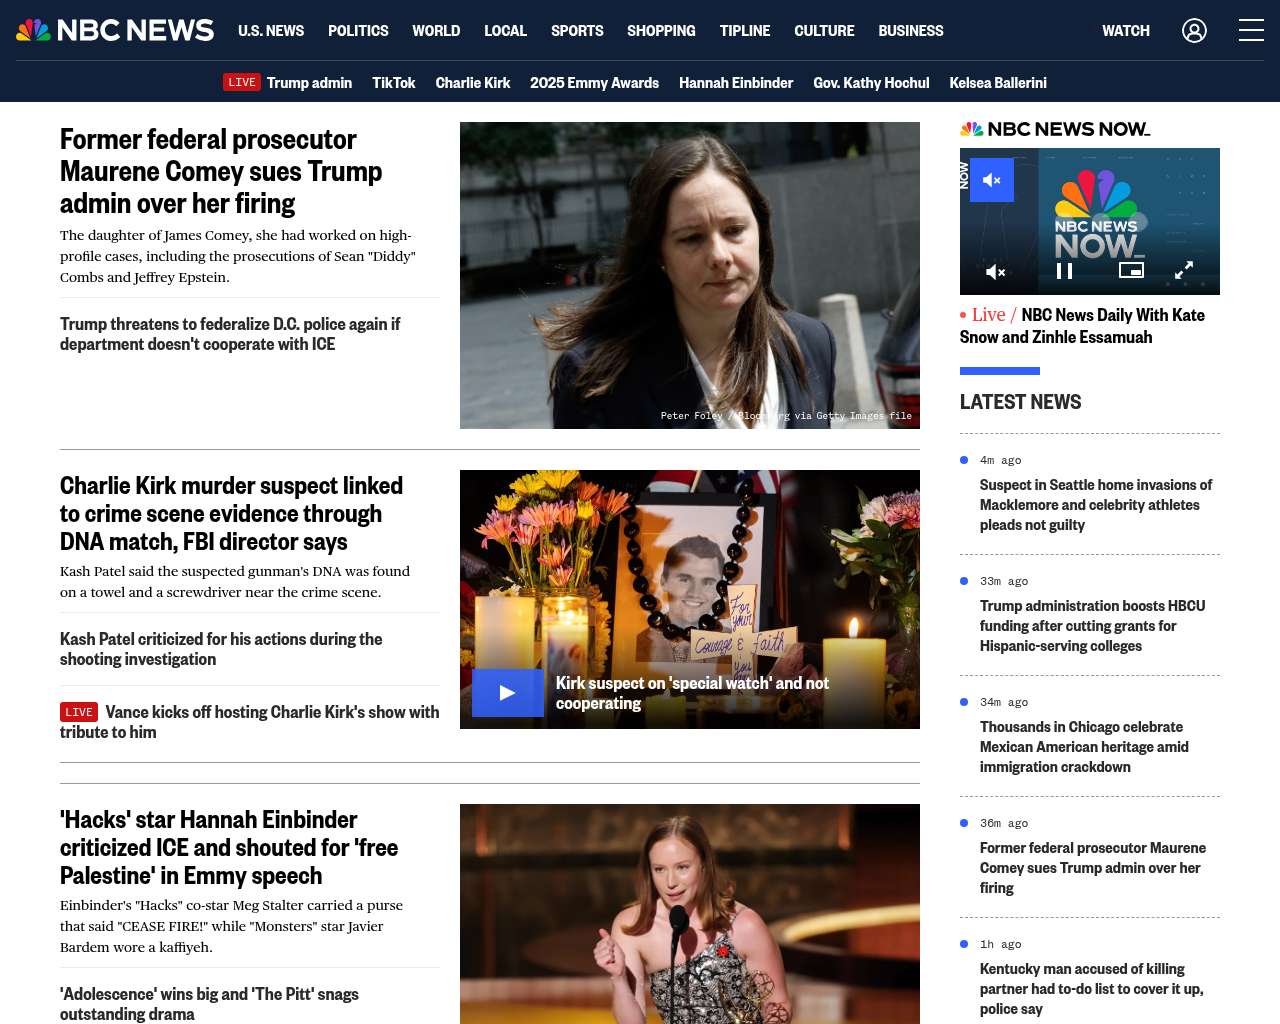Viewport: 1280px width, 1024px height.
Task: Read the Maurene Comey sues Trump admin headline
Action: [221, 171]
